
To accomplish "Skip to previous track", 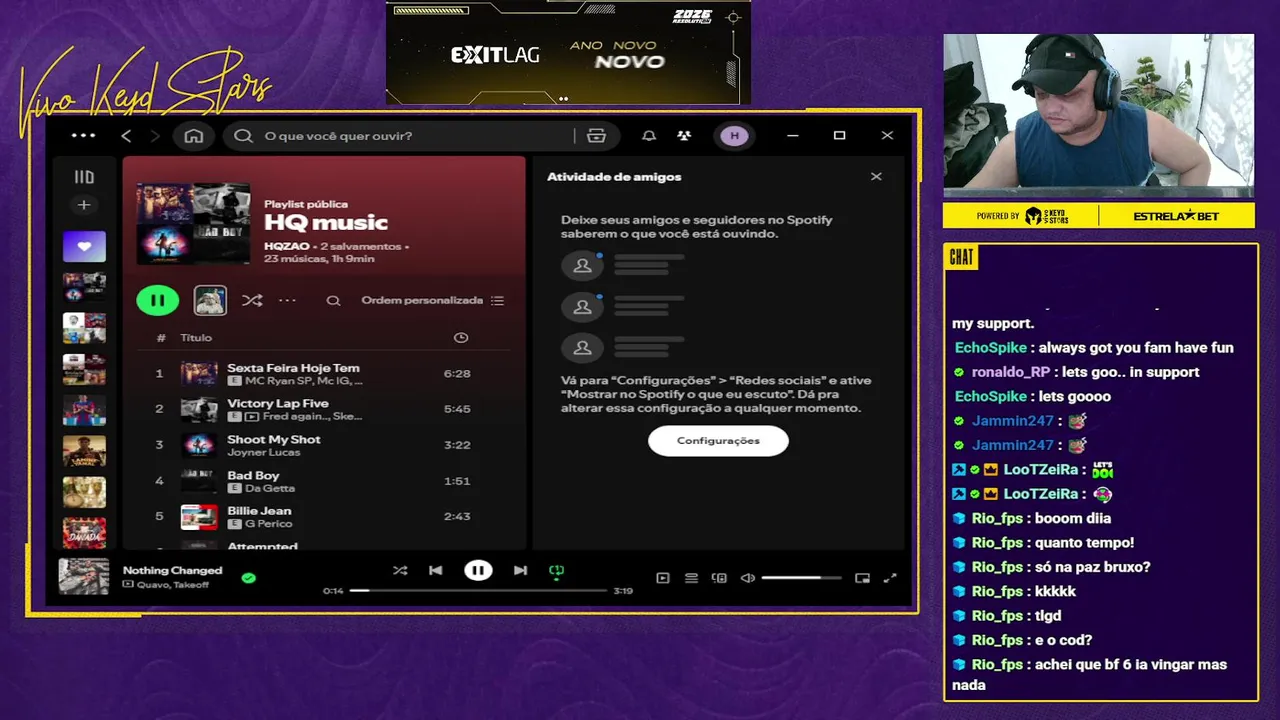I will 435,571.
